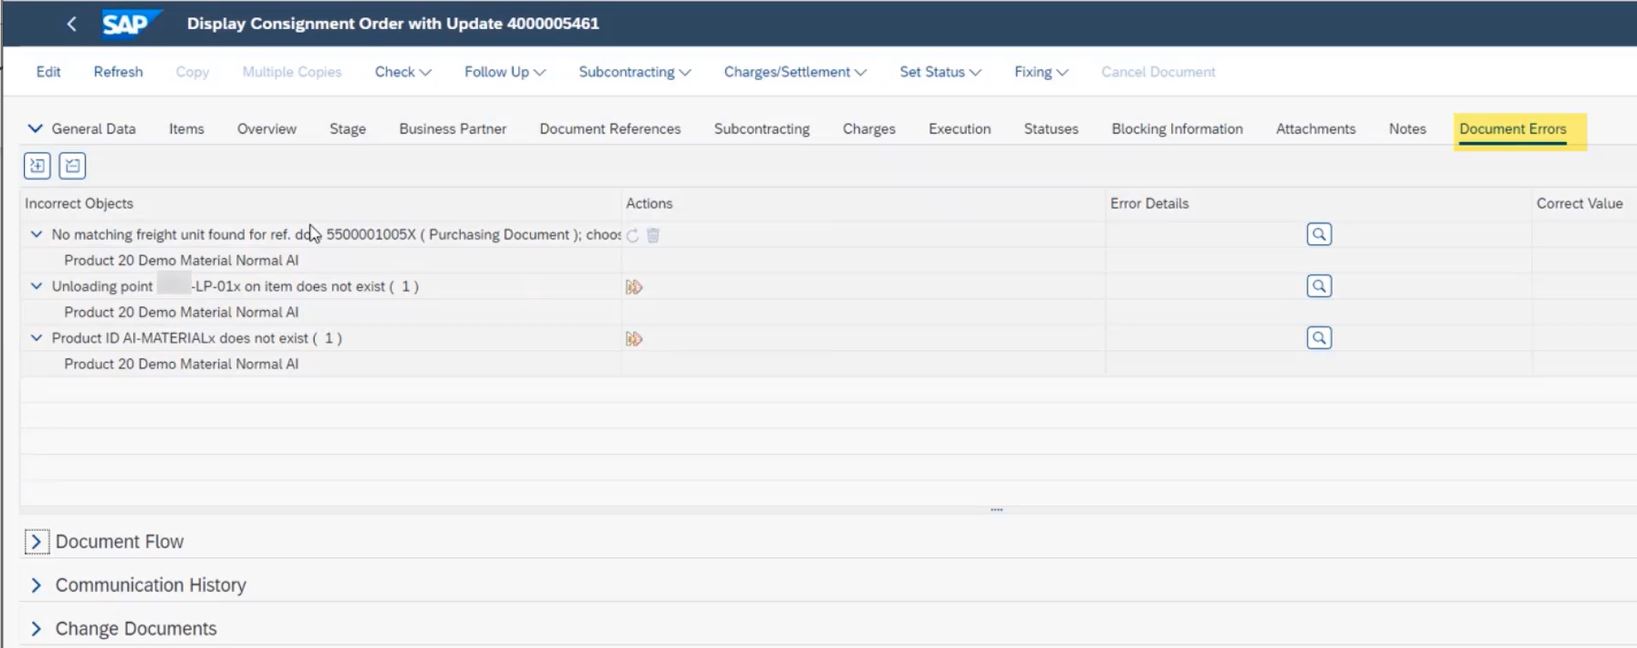This screenshot has width=1637, height=648.
Task: Expand the Document Flow section
Action: click(36, 542)
